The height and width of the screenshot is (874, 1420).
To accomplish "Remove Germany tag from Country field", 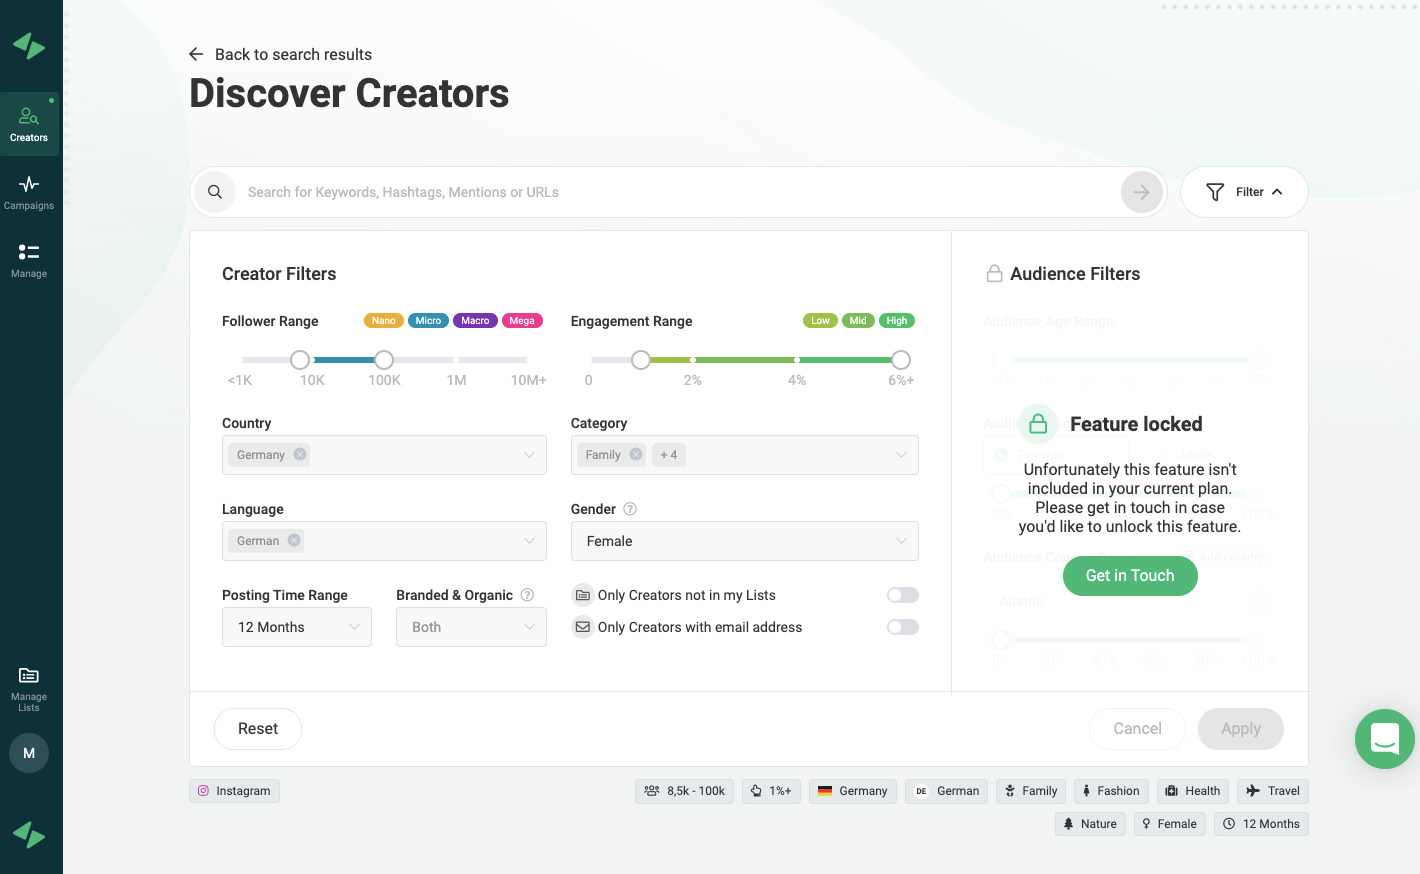I will 300,454.
